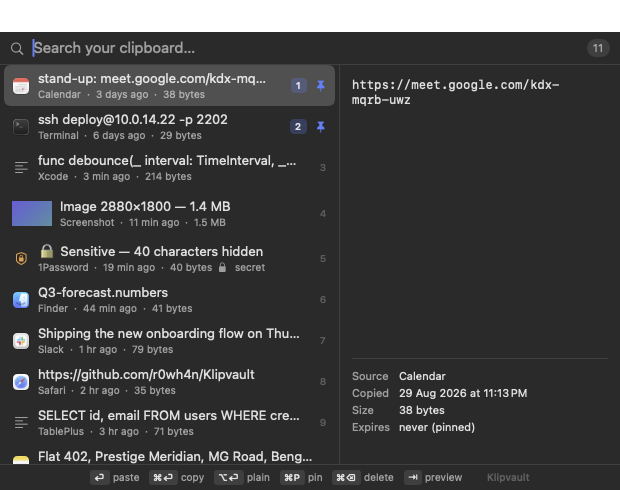Click shortcut badge 2 on ssh row
Screen dimensions: 620x490
pyautogui.click(x=299, y=127)
